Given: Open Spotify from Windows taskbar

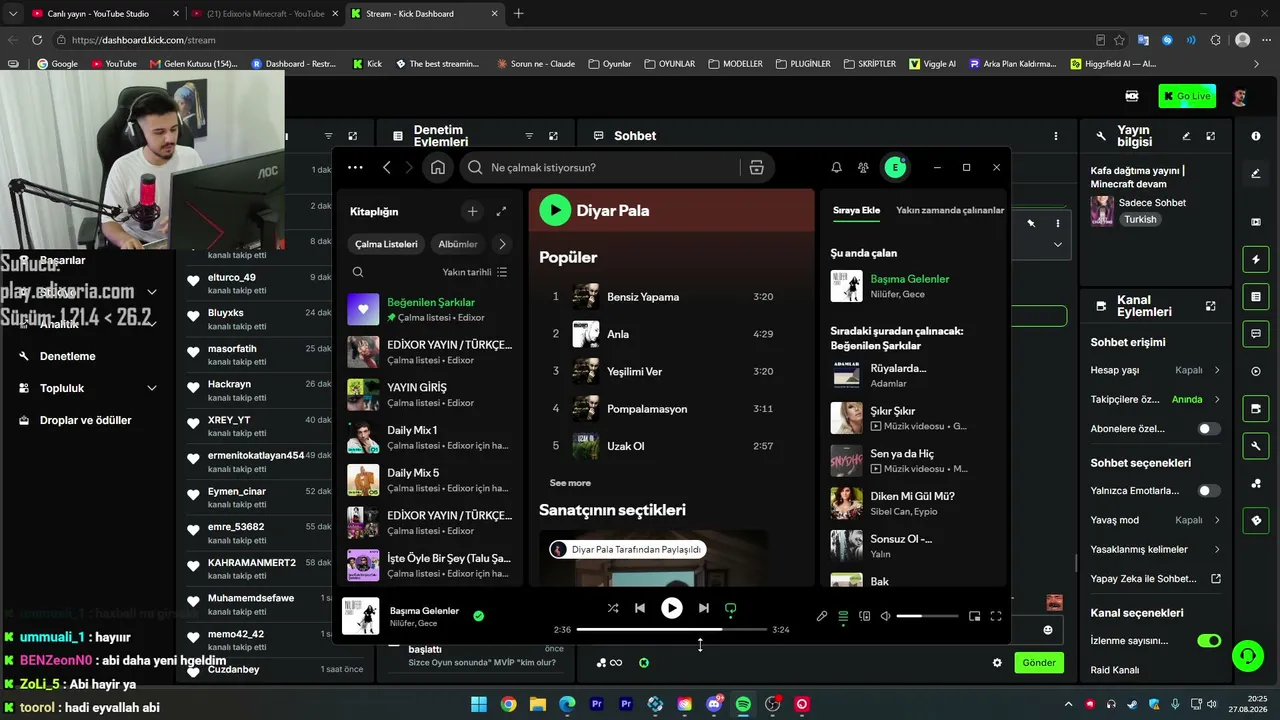Looking at the screenshot, I should 743,704.
